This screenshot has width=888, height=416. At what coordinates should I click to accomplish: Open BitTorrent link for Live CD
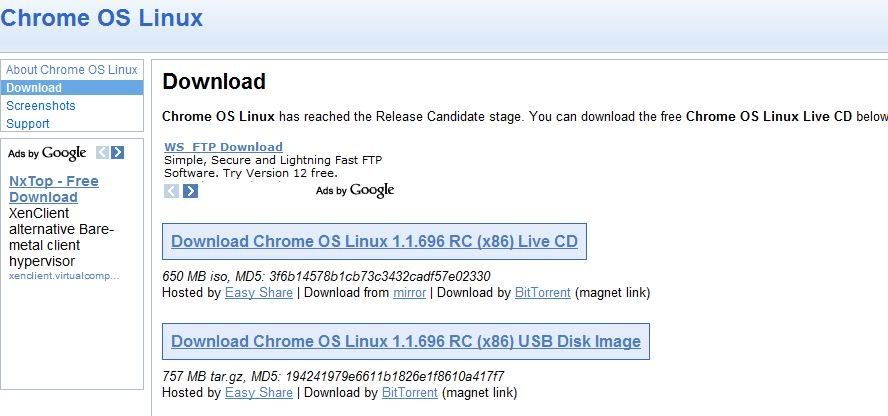coord(543,293)
